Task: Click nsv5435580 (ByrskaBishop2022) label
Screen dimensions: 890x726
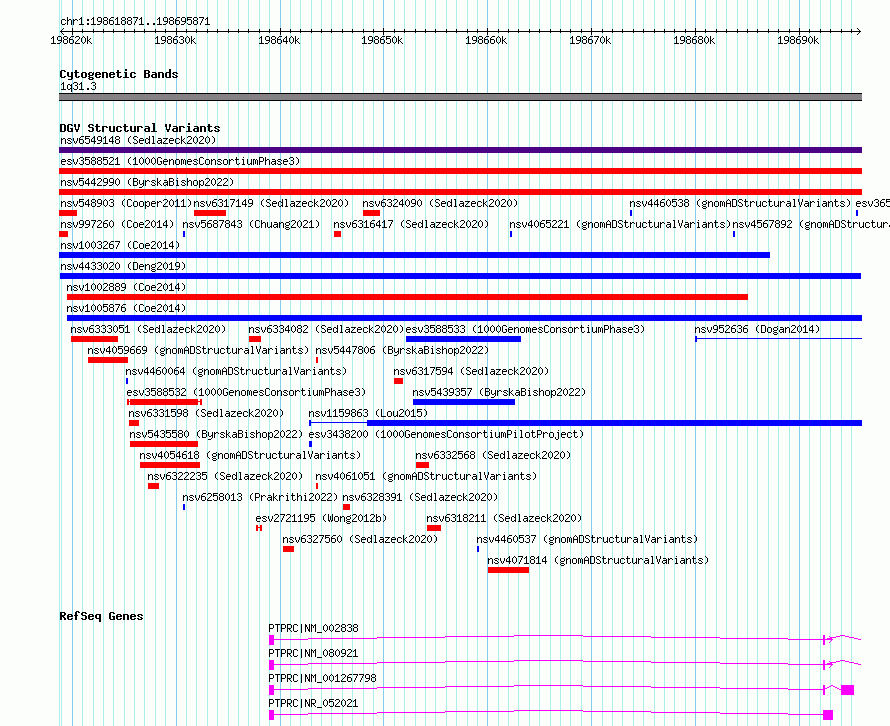Action: [x=216, y=434]
